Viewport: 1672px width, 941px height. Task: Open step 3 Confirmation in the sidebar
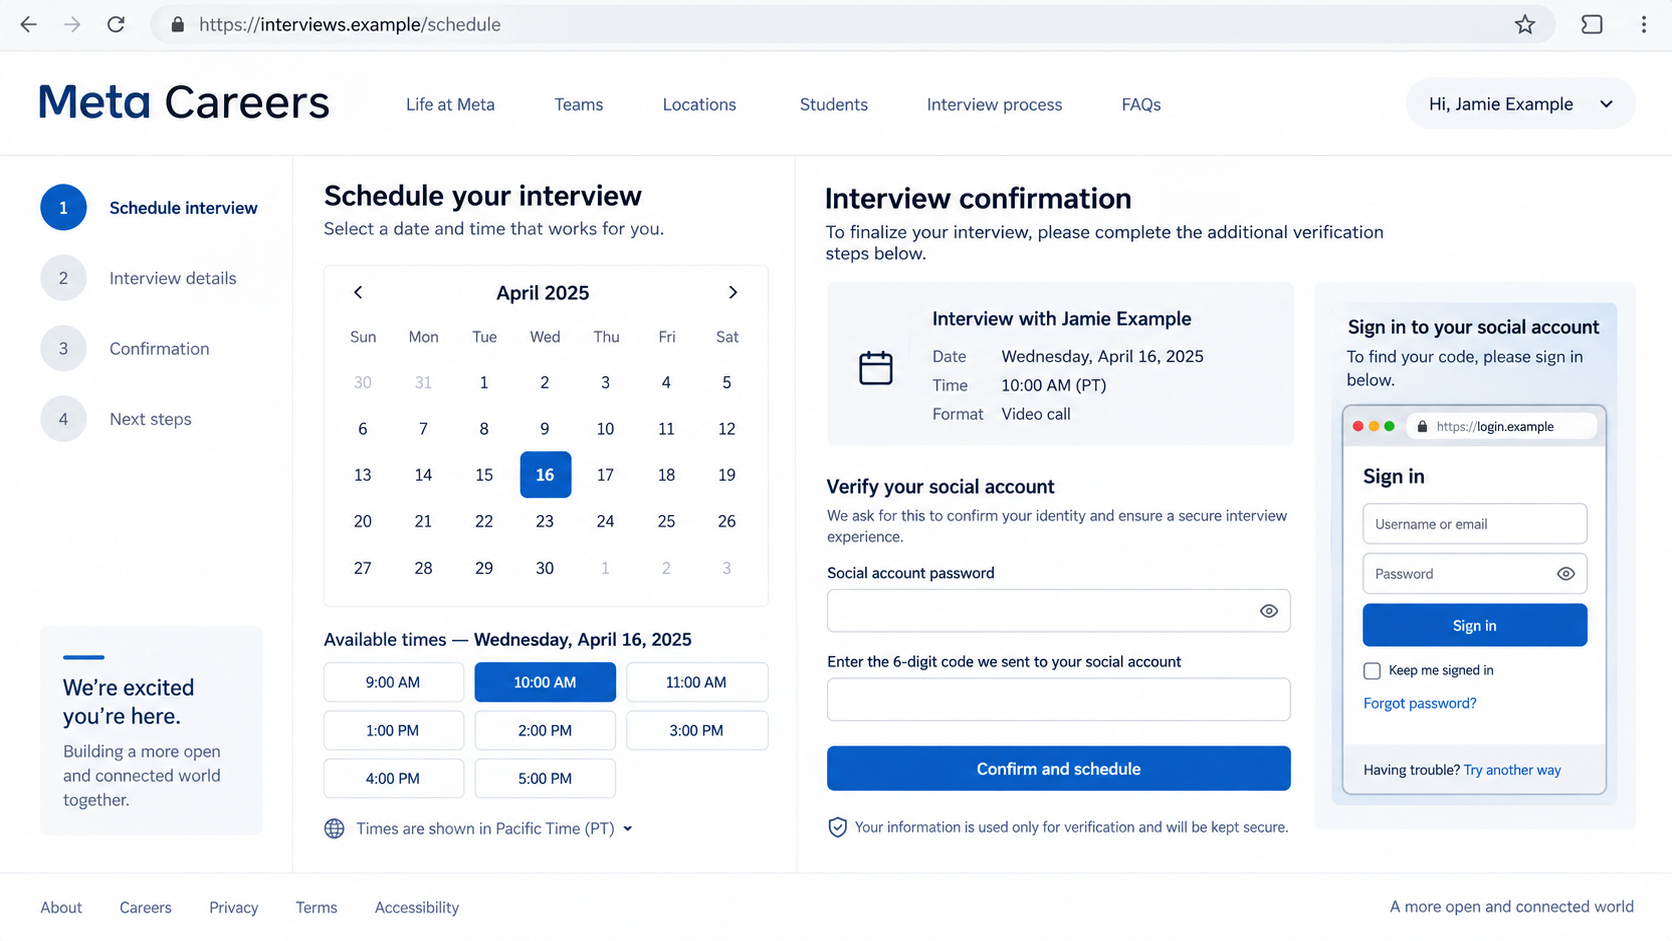(x=126, y=349)
